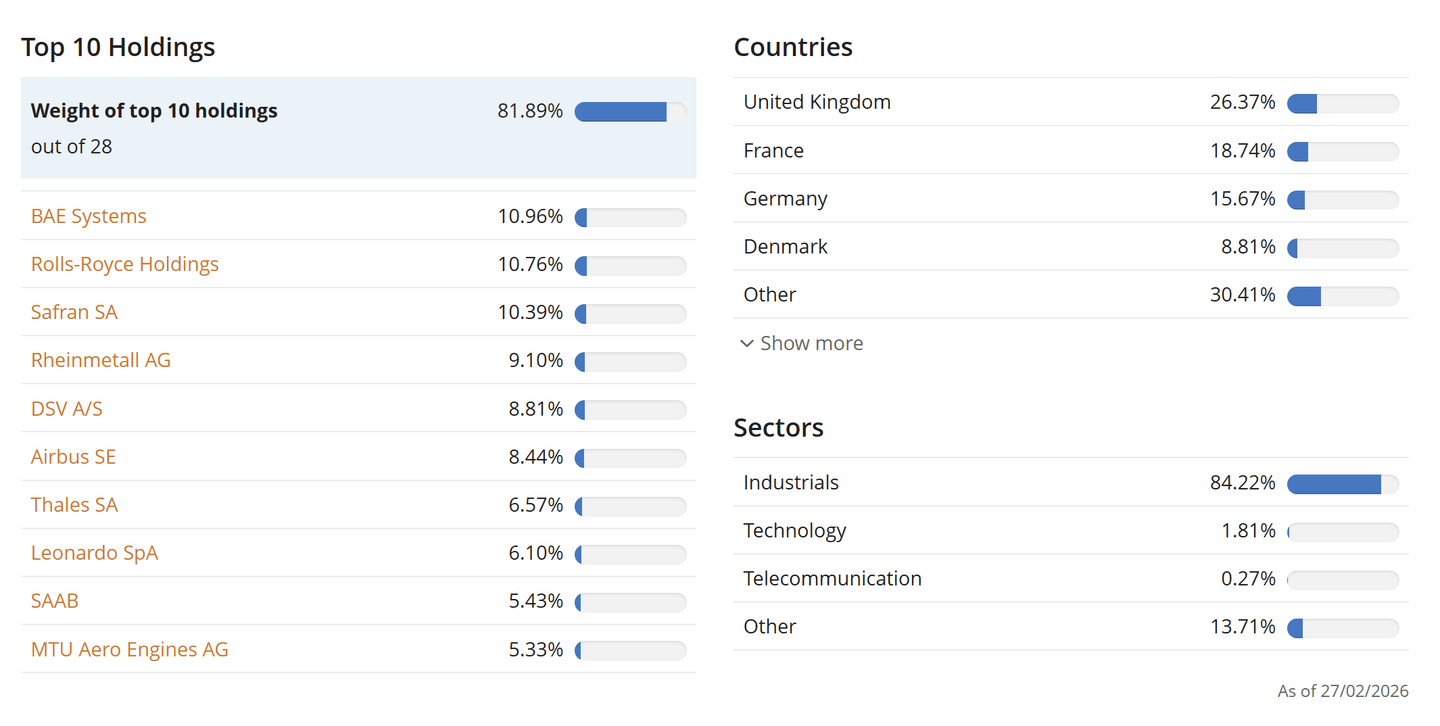Click the Safran SA holding link
The image size is (1440, 726).
[74, 312]
